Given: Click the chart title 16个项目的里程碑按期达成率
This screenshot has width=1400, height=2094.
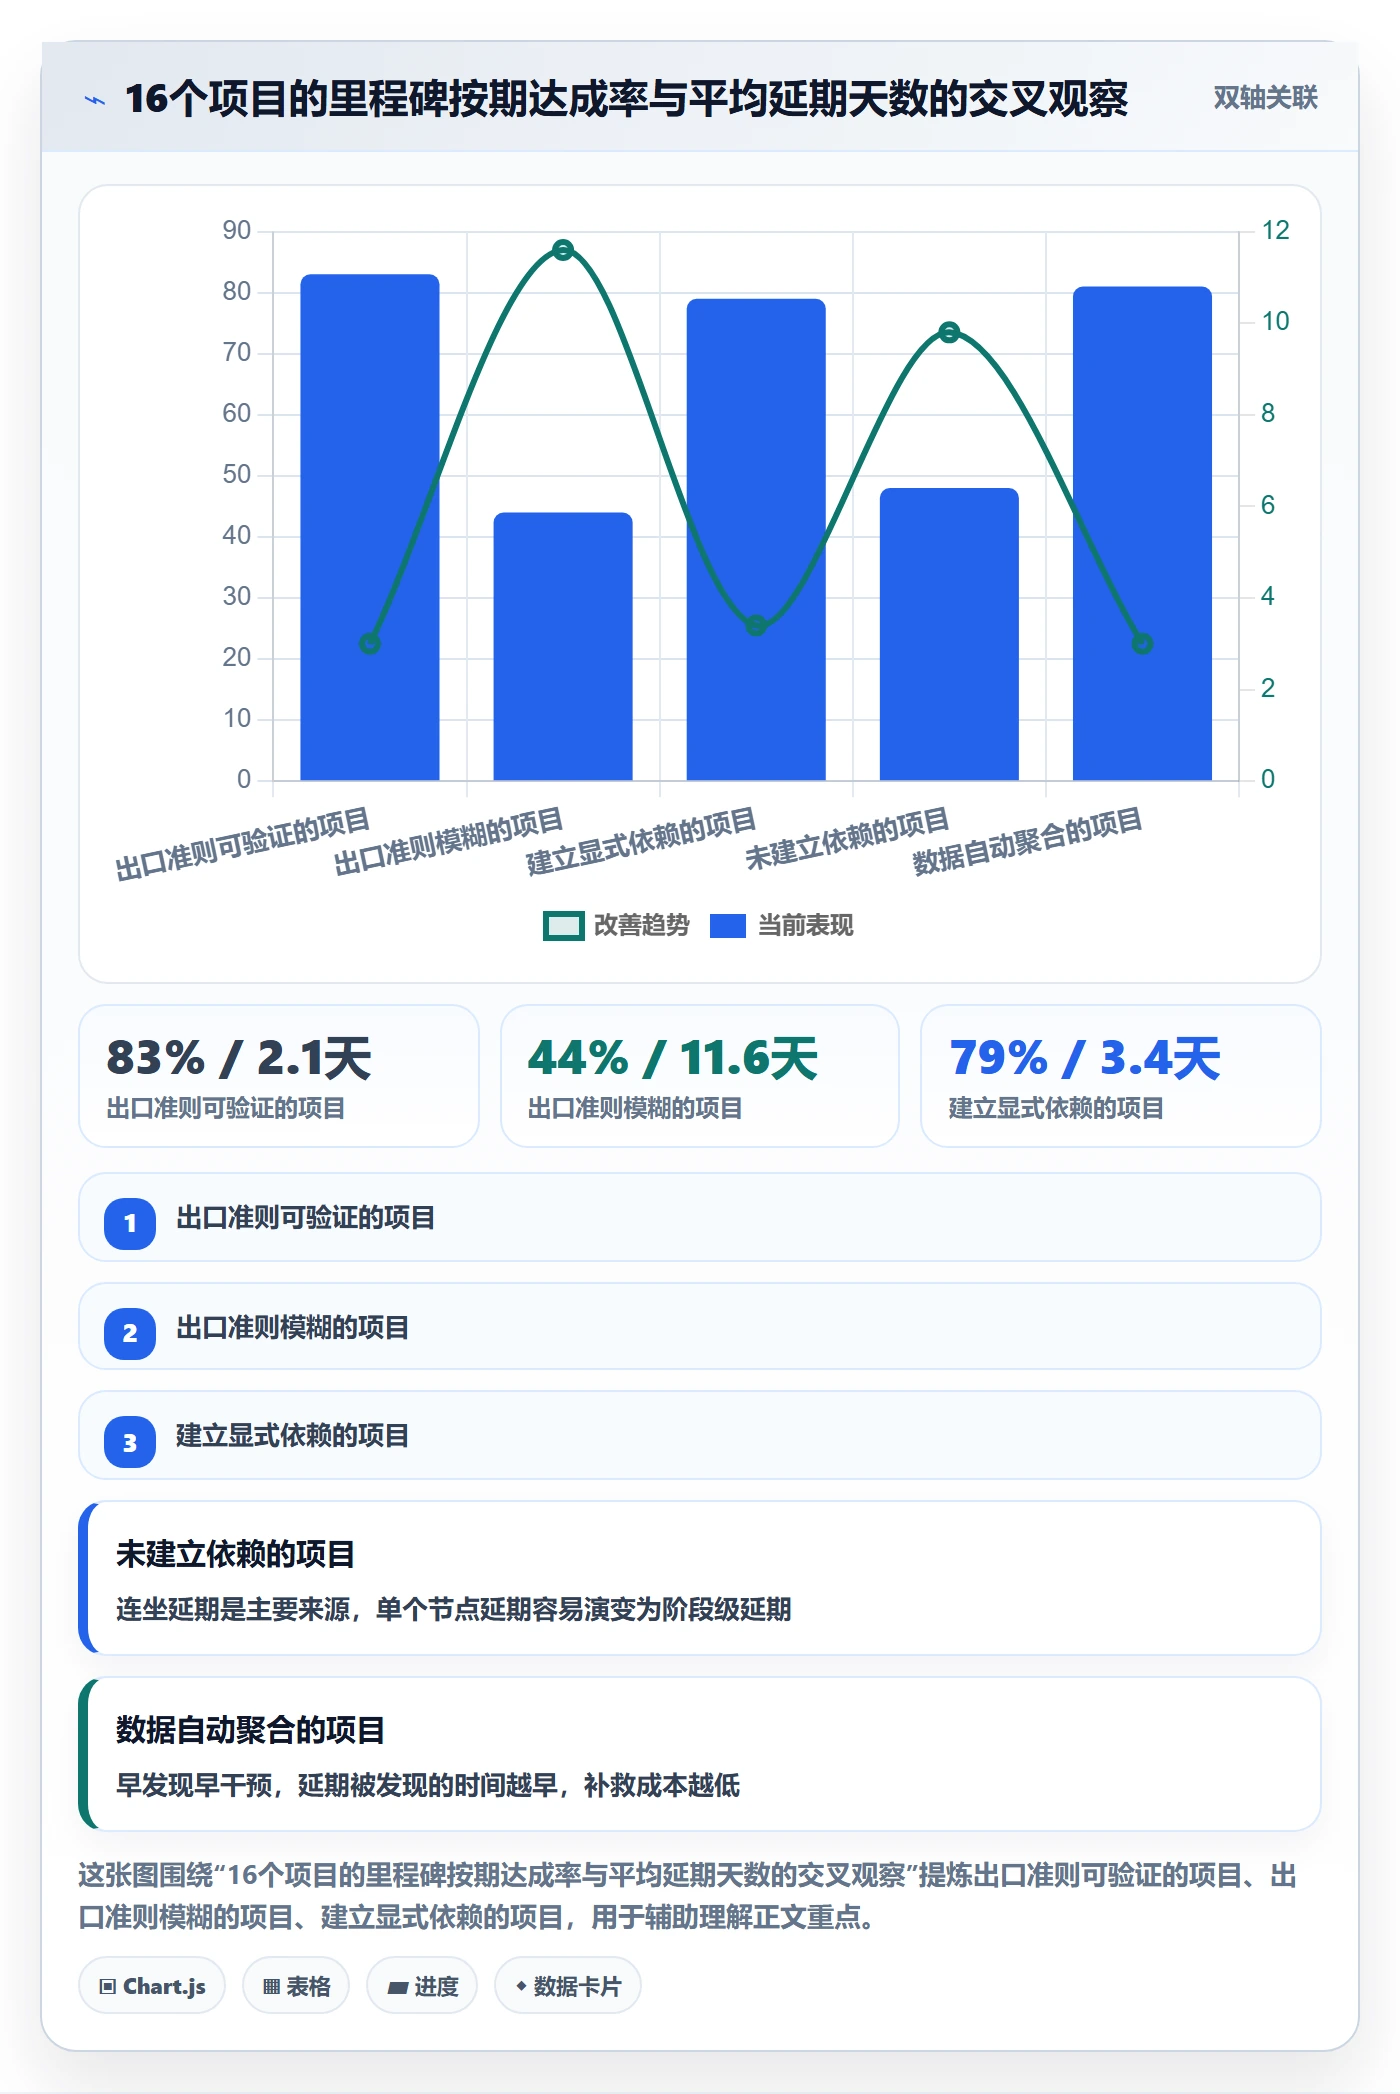Looking at the screenshot, I should (x=626, y=99).
